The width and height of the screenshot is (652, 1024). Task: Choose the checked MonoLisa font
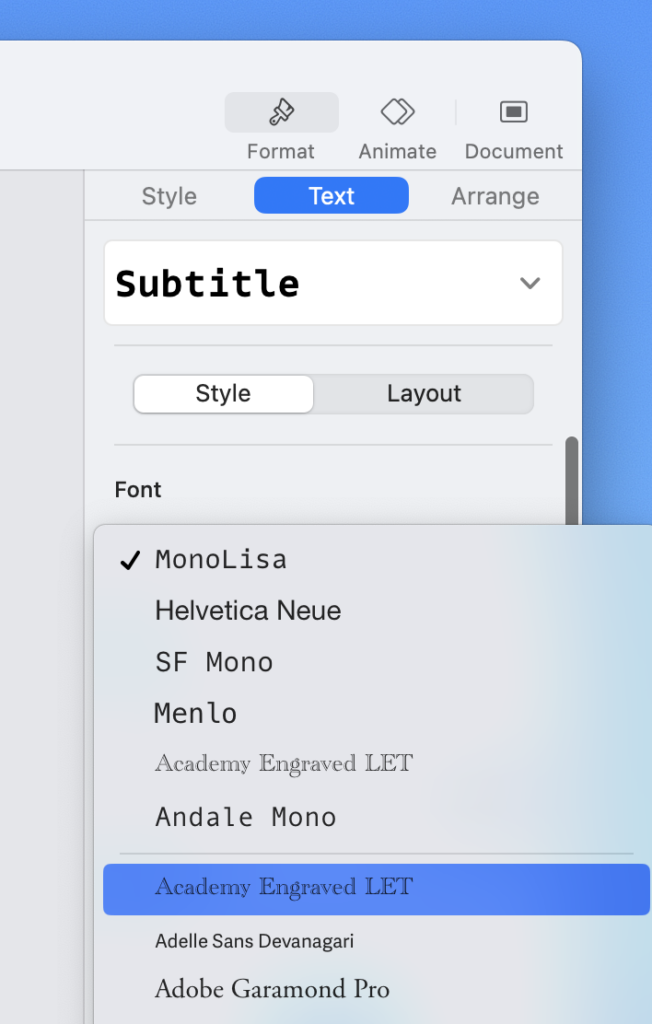(x=221, y=560)
